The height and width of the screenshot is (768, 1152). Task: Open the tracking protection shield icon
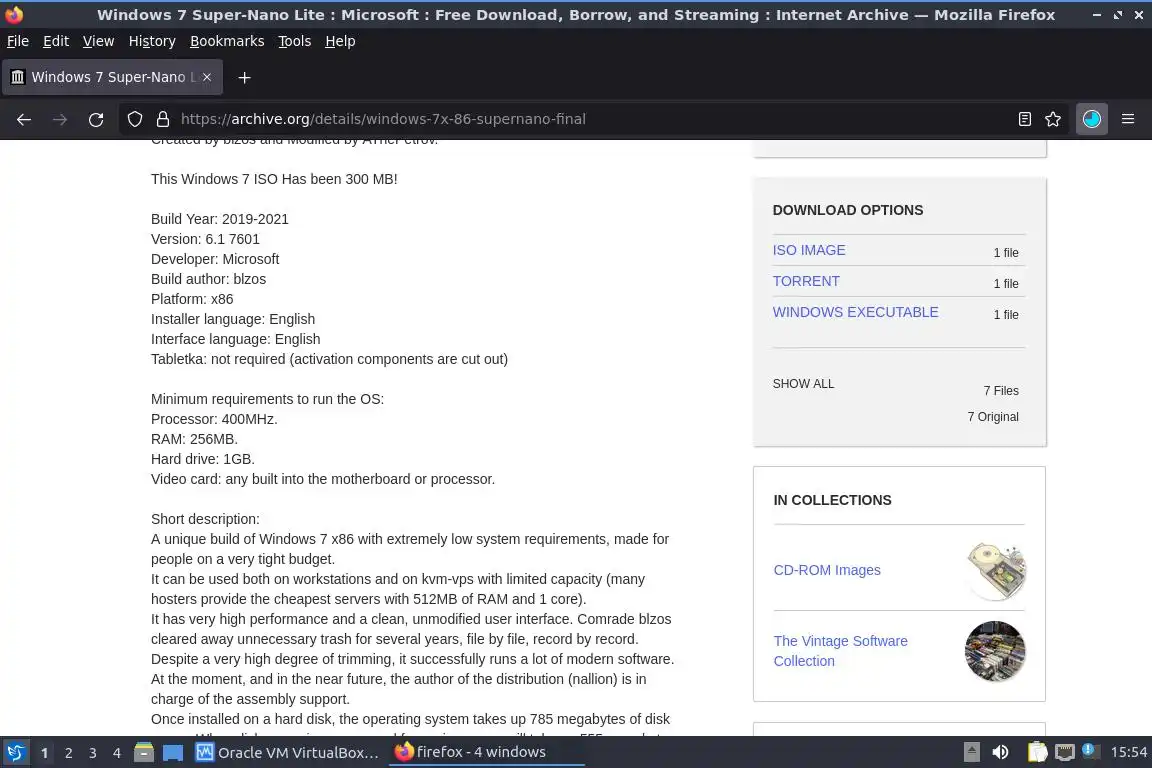(134, 119)
